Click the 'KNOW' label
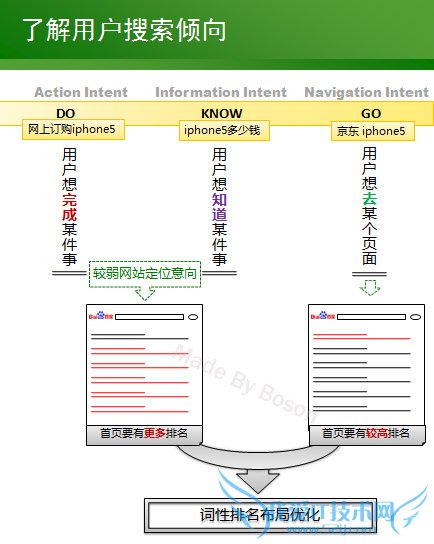 tap(222, 113)
